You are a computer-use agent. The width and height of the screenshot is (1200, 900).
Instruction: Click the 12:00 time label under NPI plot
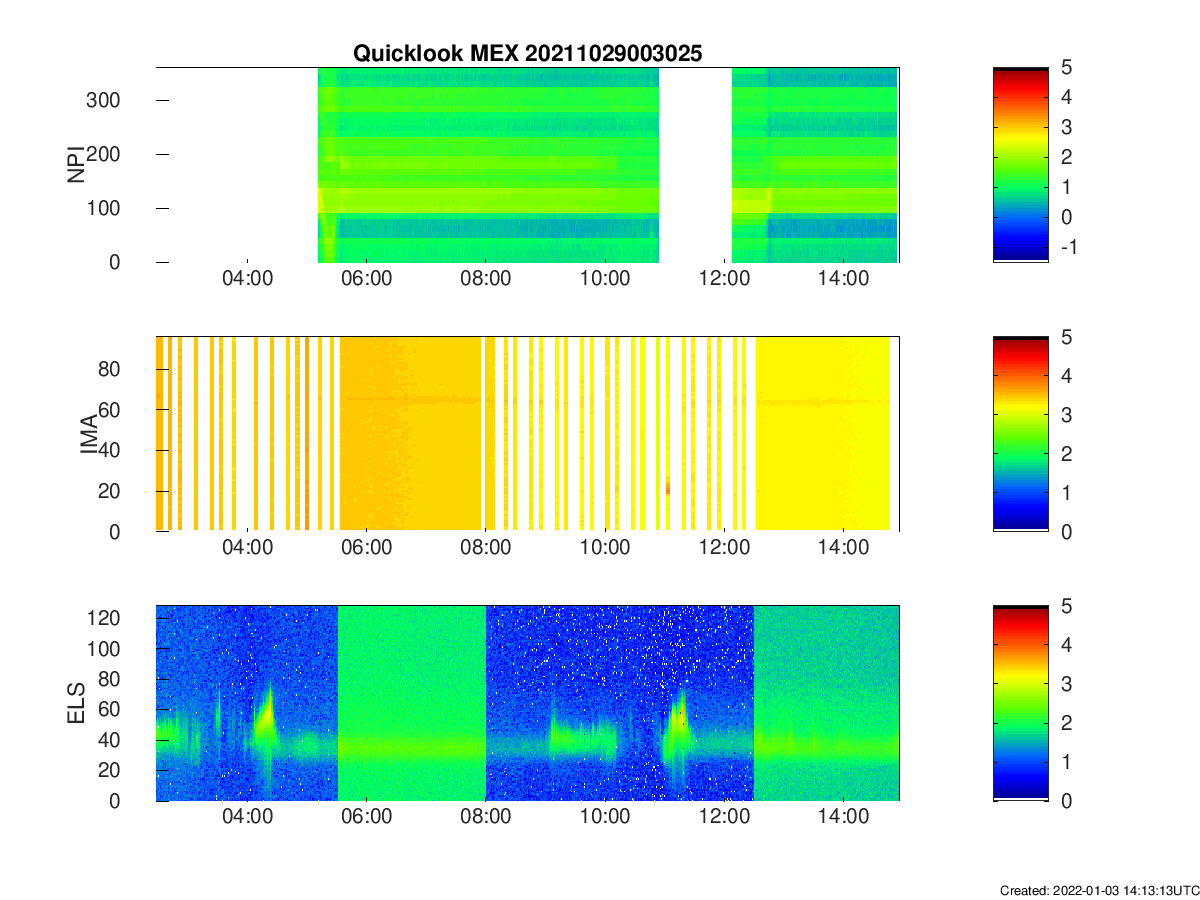coord(724,279)
